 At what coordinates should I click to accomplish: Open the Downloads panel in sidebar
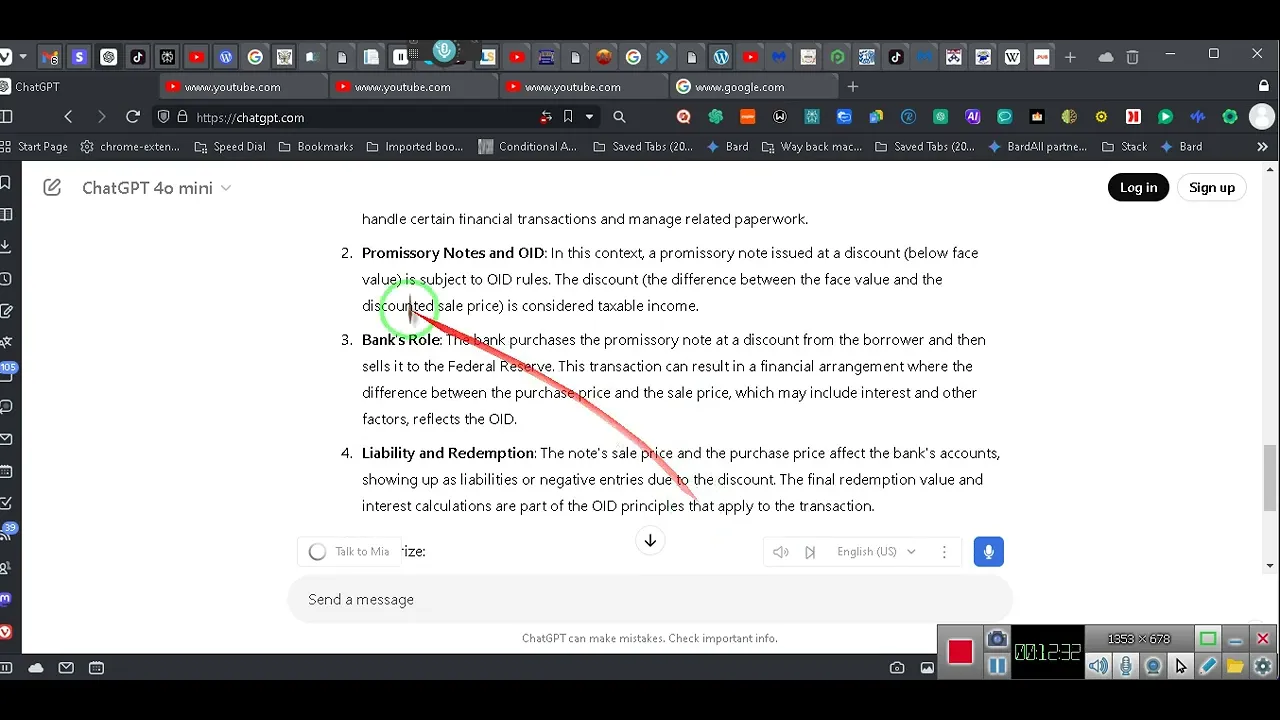point(6,246)
